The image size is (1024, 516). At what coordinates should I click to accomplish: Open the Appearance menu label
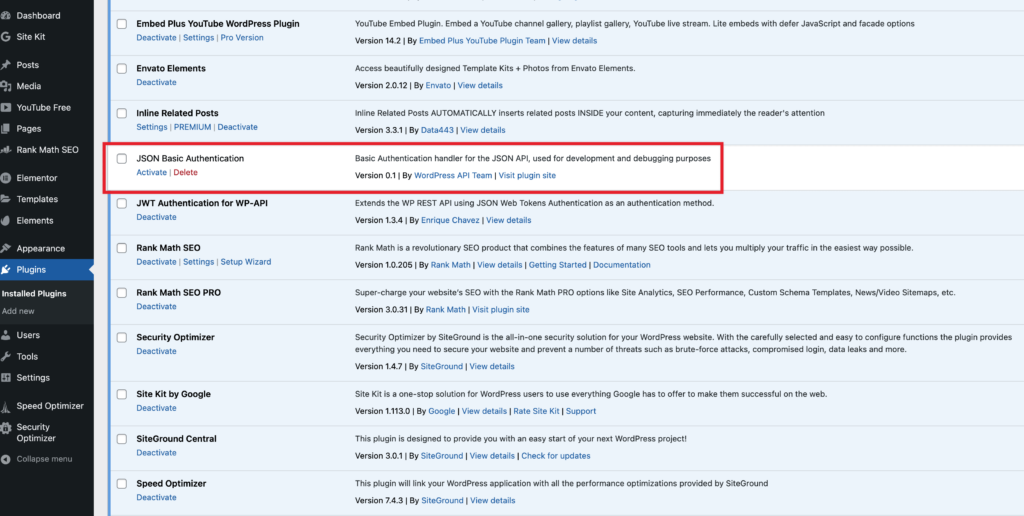(x=40, y=249)
